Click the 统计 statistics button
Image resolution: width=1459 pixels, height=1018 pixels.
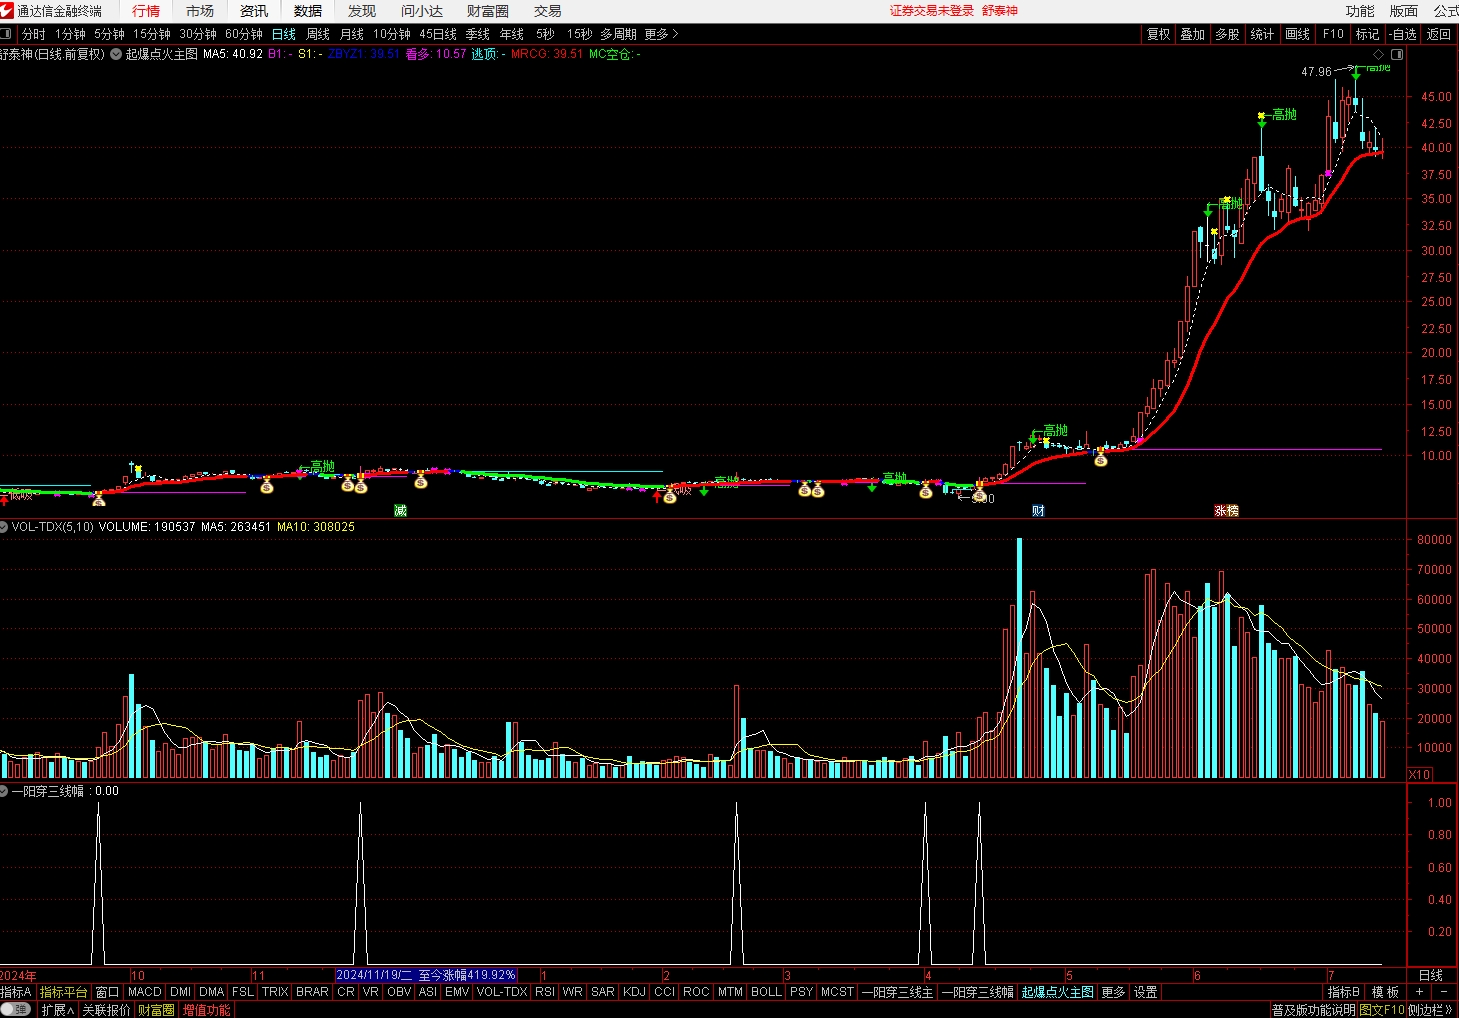click(1263, 34)
